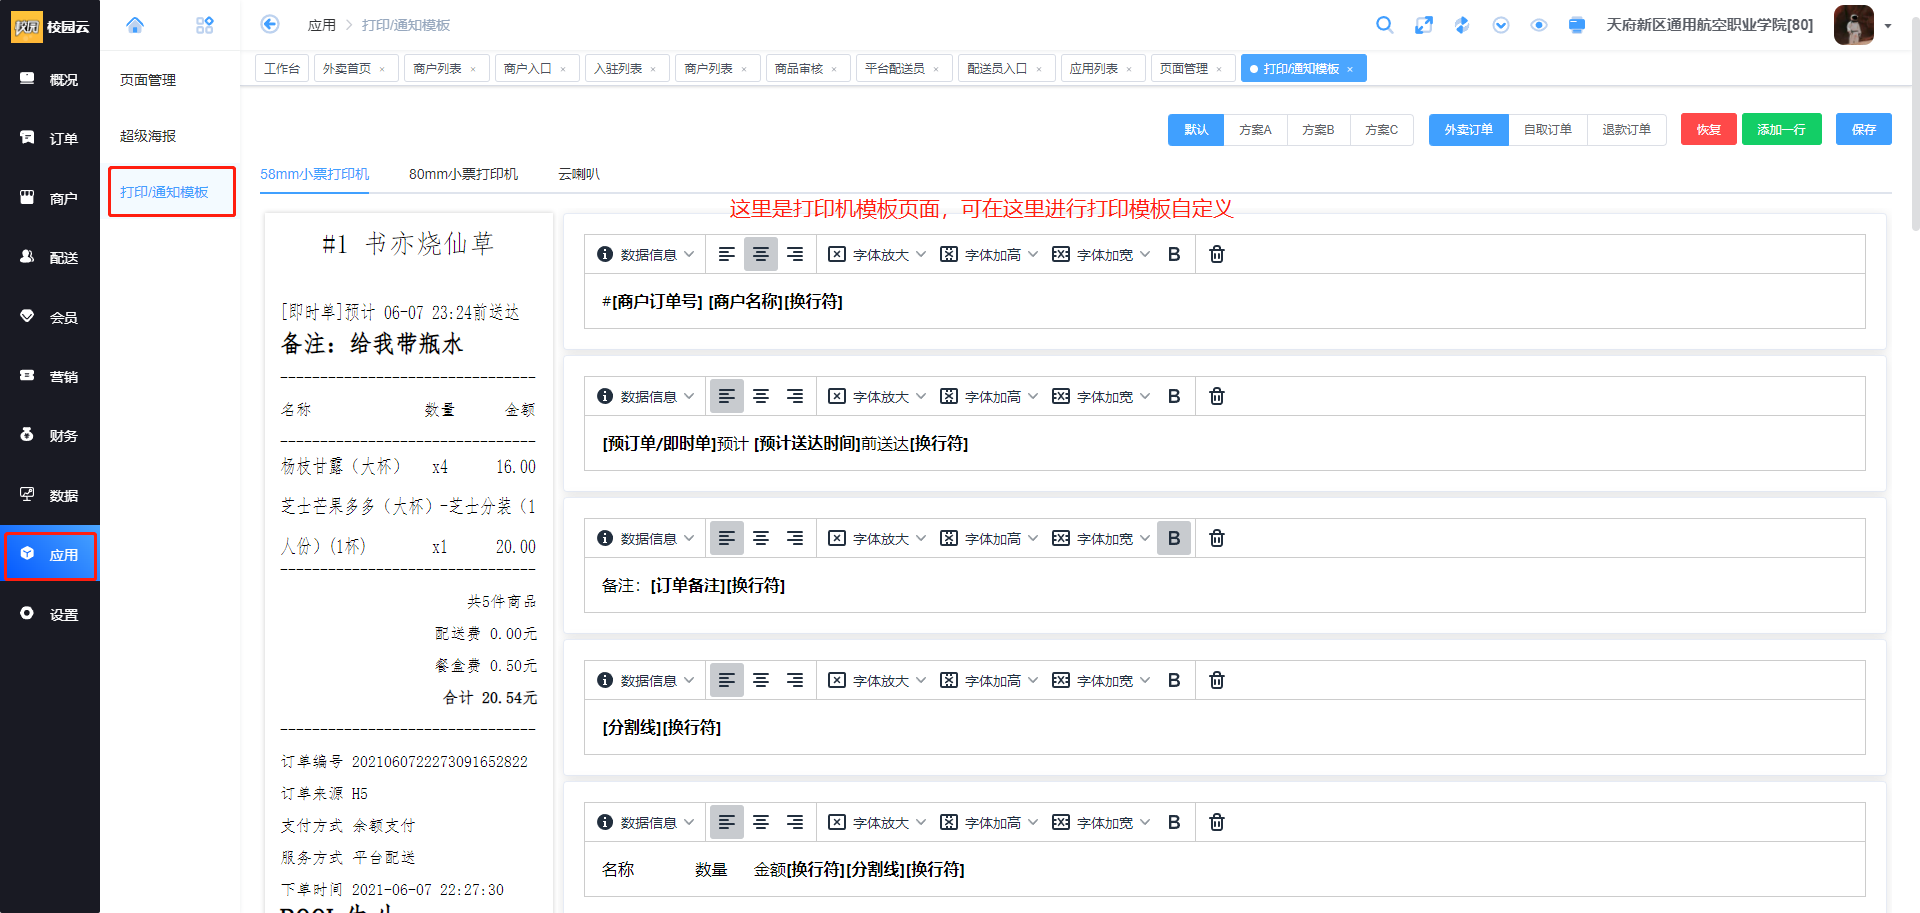Open 字体放大 dropdown in first template row

pos(877,255)
